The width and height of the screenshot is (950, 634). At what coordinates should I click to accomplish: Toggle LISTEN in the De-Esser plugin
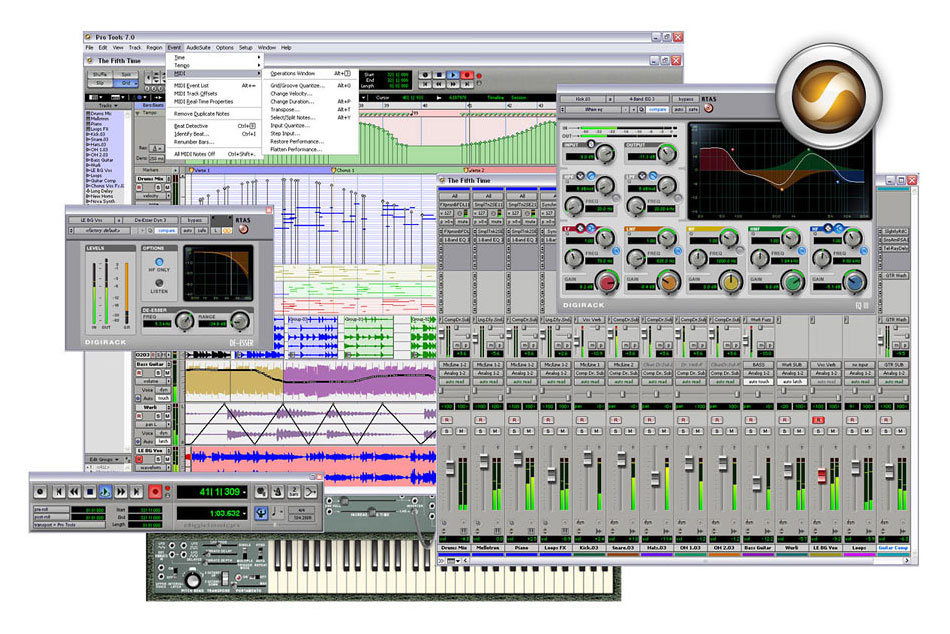(x=159, y=283)
